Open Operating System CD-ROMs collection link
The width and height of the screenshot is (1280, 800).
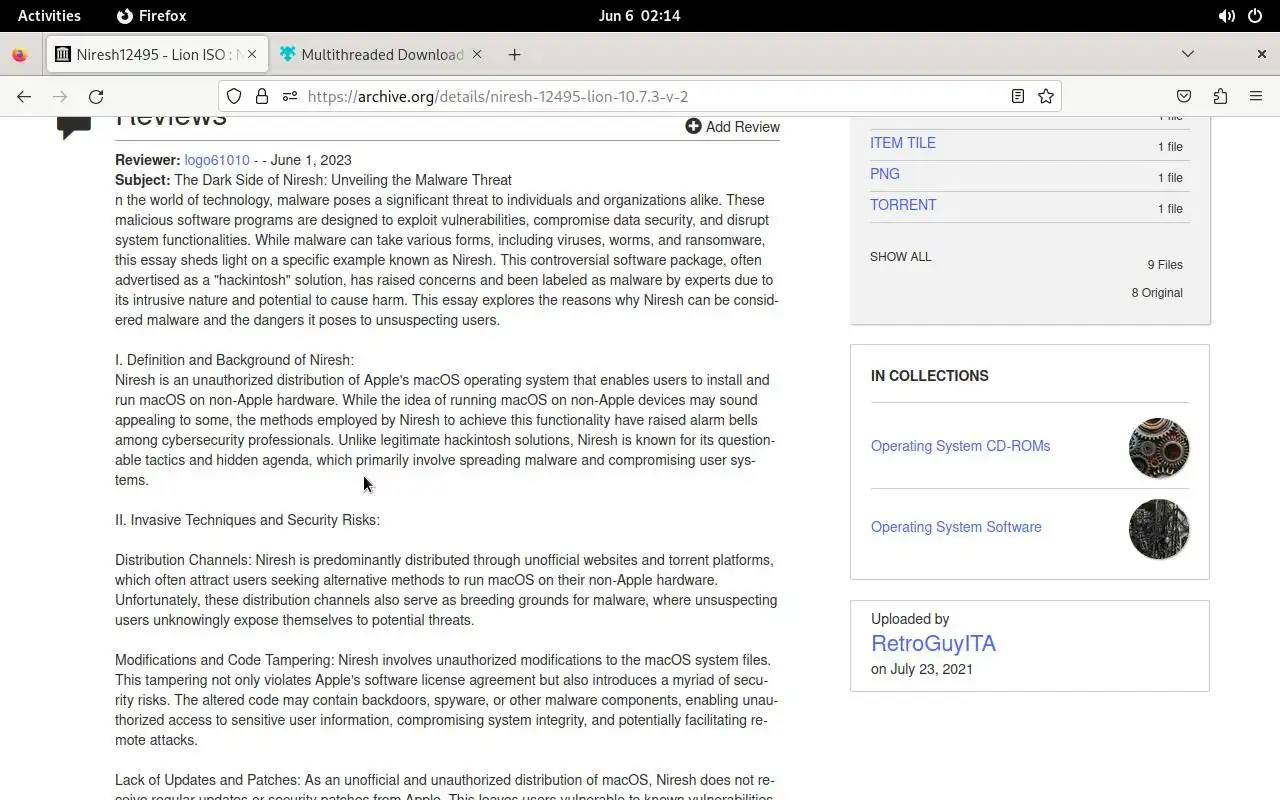(960, 446)
